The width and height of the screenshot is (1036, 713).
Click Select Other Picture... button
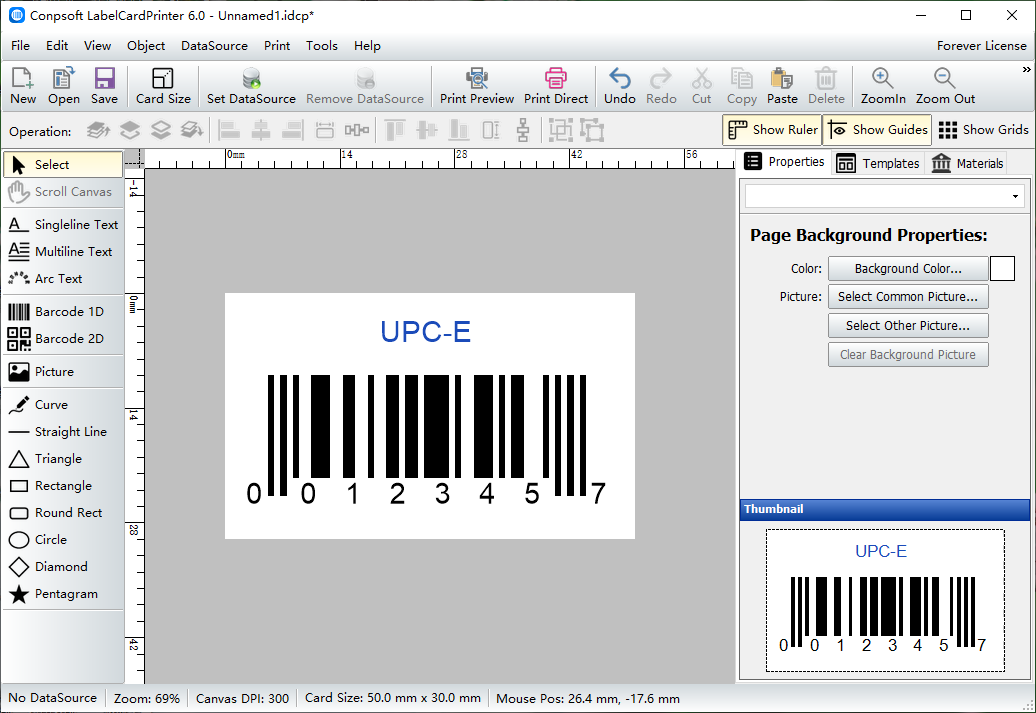908,326
